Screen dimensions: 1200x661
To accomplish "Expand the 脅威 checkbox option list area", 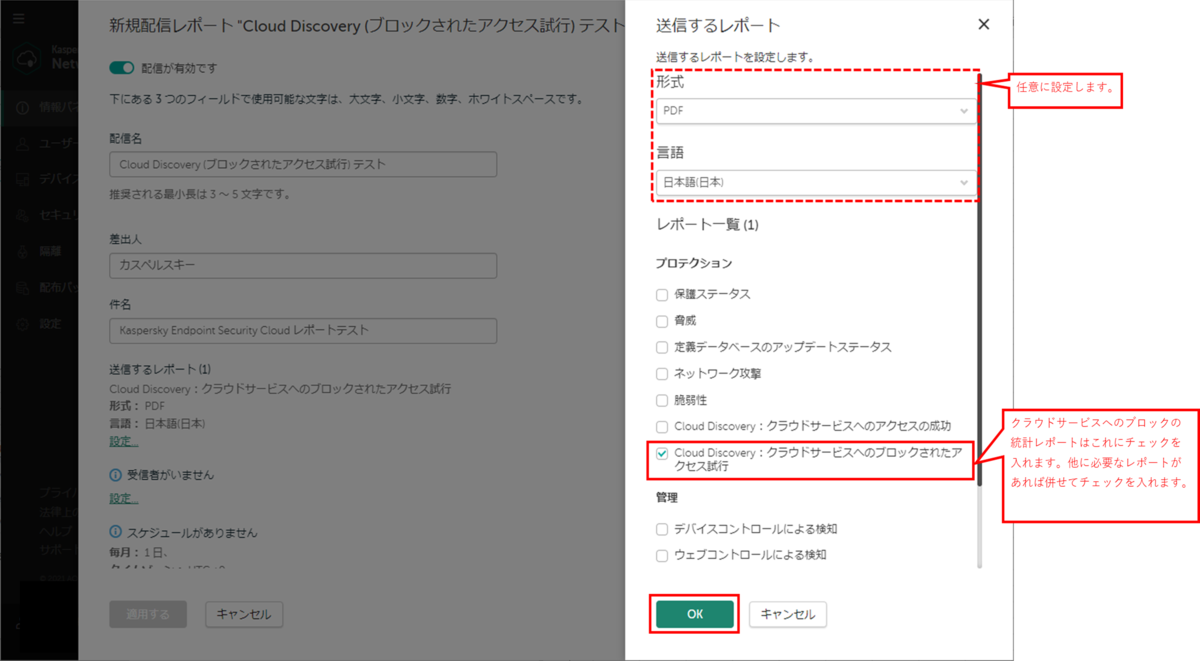I will 662,320.
